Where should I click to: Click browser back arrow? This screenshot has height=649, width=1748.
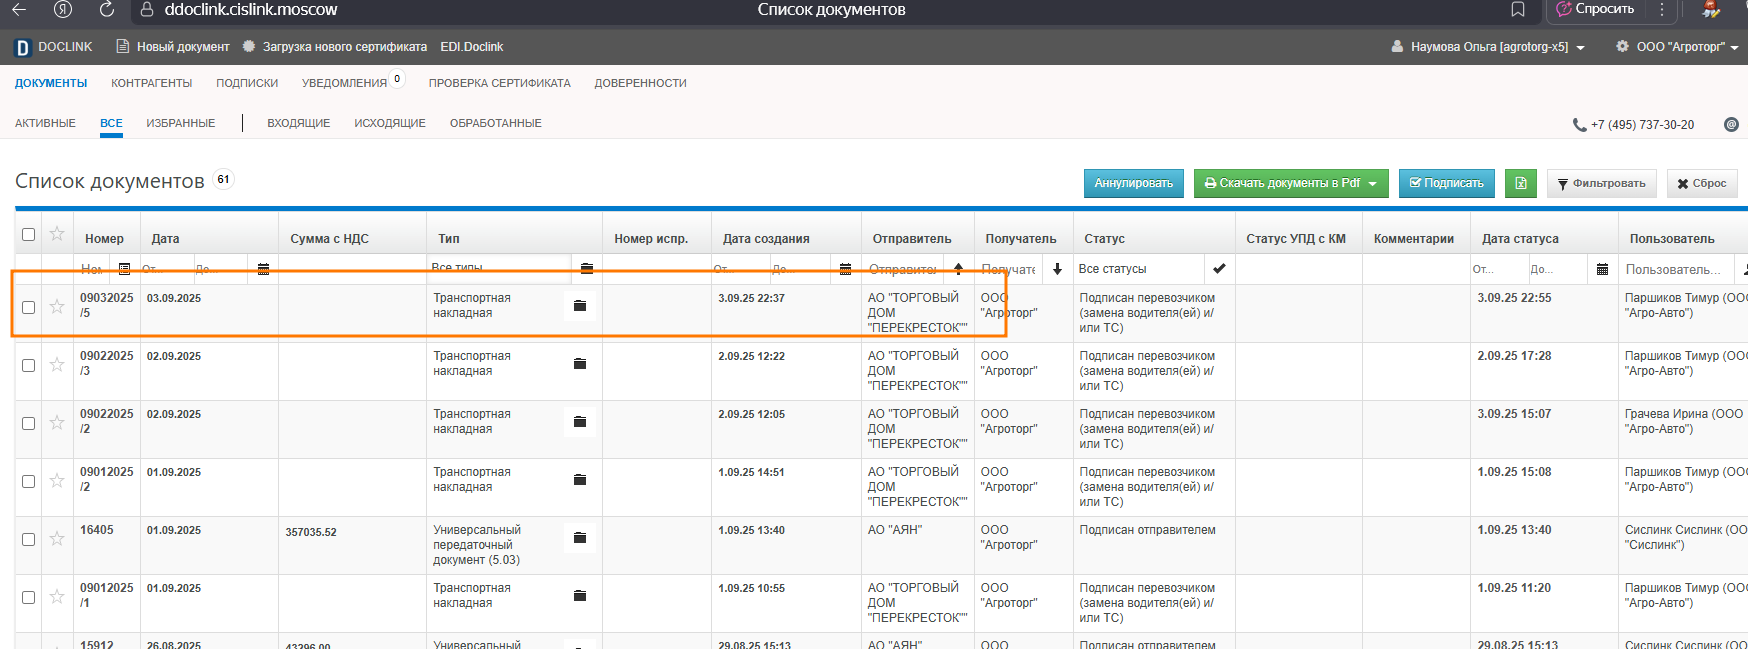pyautogui.click(x=19, y=10)
